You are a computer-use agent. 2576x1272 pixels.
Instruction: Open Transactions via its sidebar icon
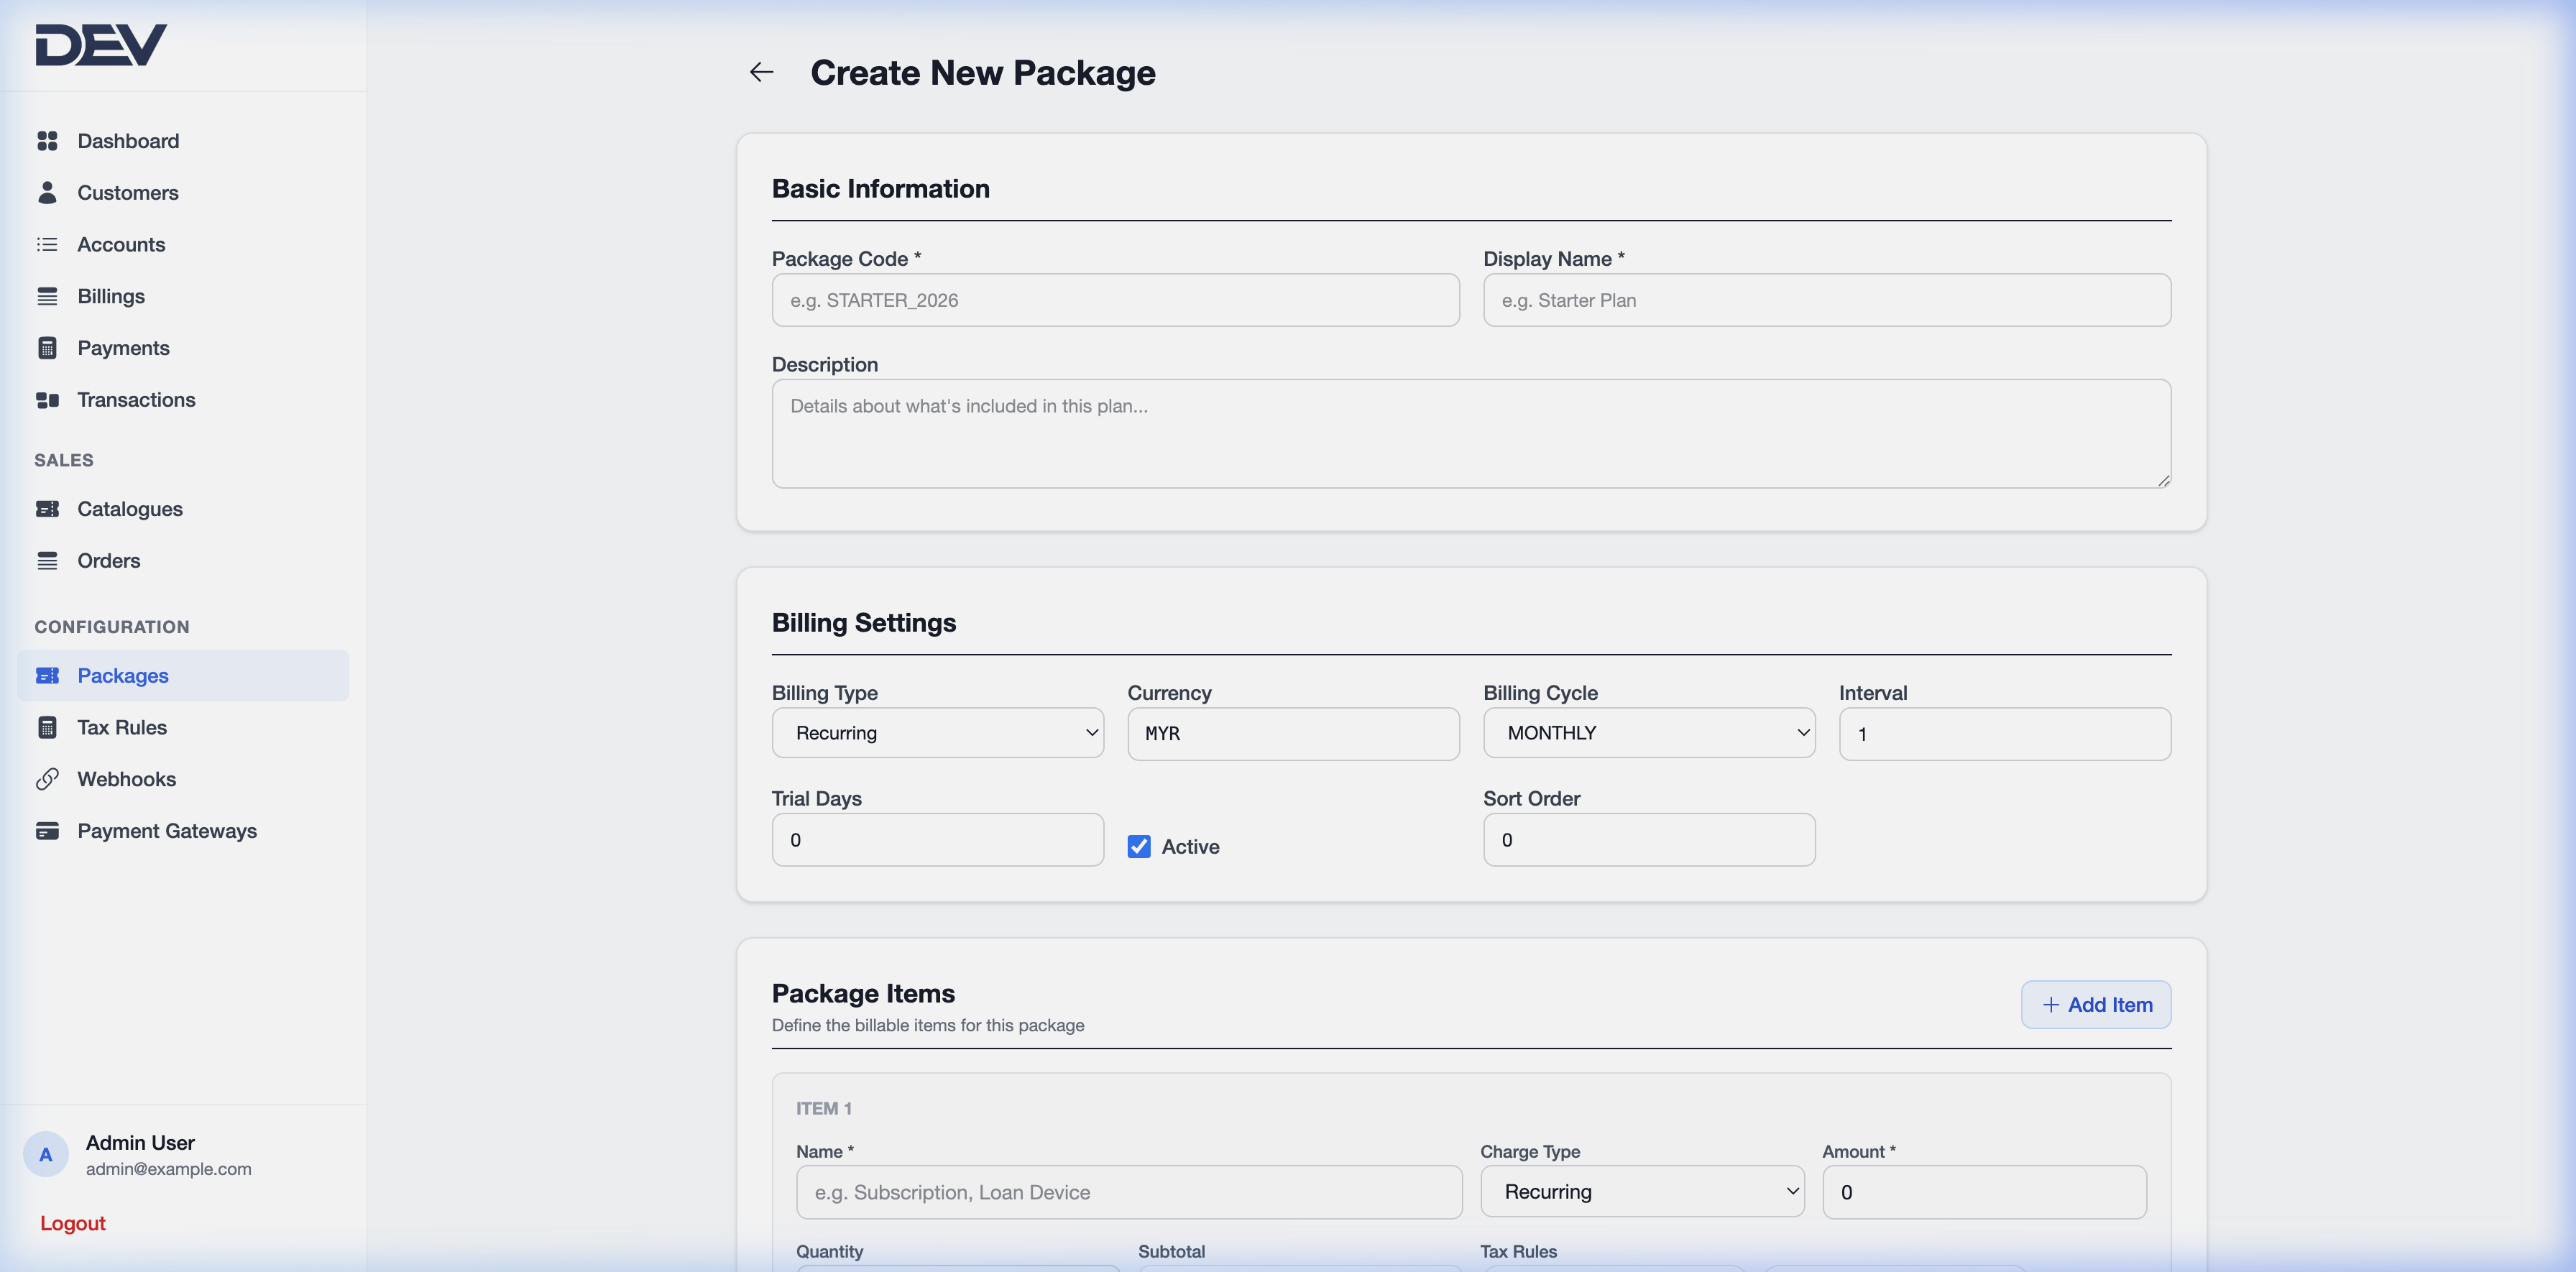tap(48, 399)
